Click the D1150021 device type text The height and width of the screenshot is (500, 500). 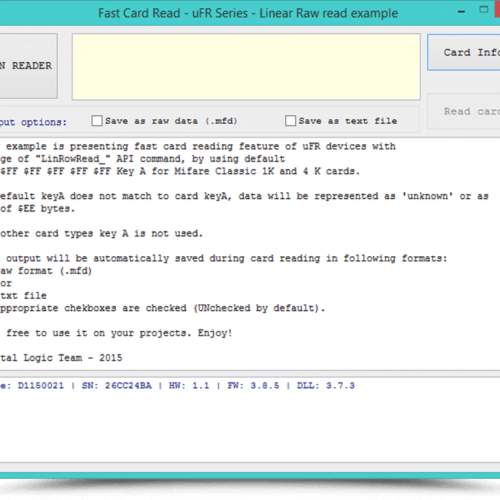pos(41,386)
